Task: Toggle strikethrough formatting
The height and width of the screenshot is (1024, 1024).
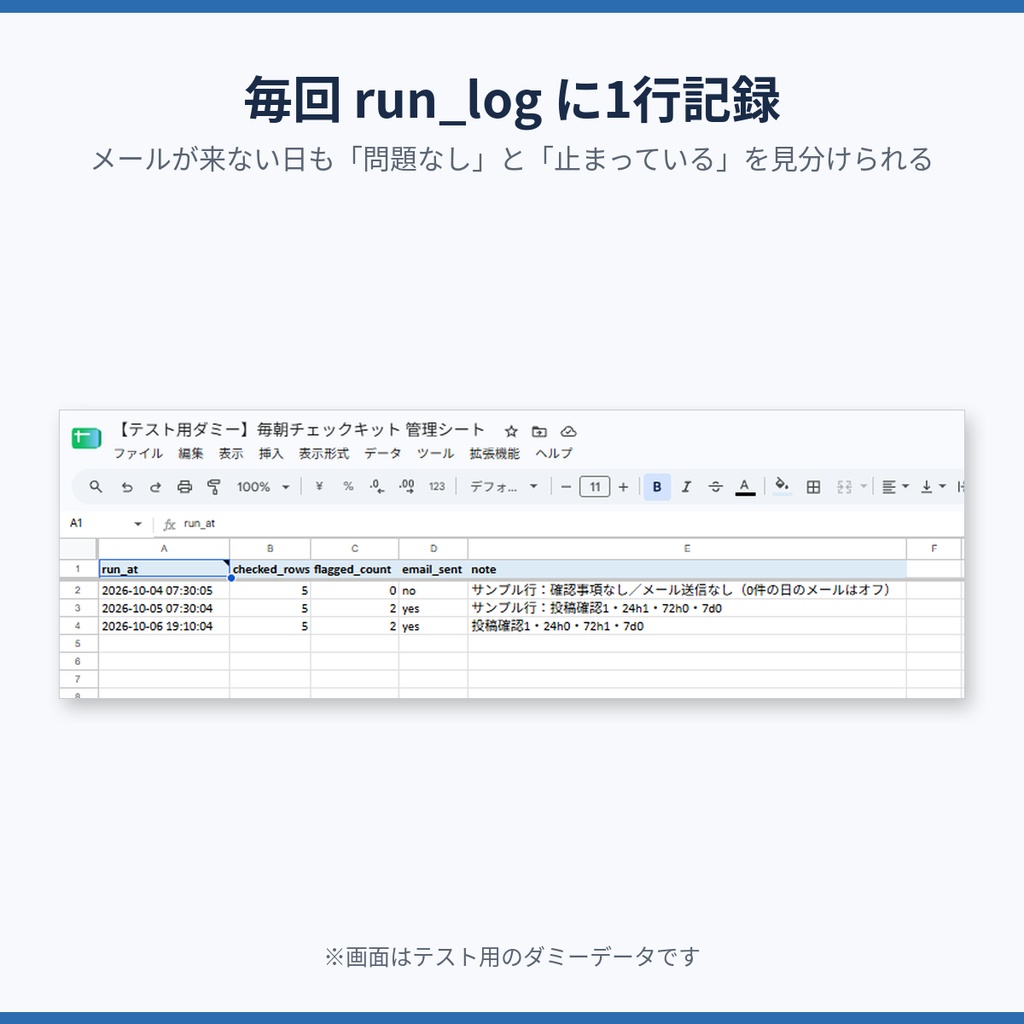Action: click(716, 487)
